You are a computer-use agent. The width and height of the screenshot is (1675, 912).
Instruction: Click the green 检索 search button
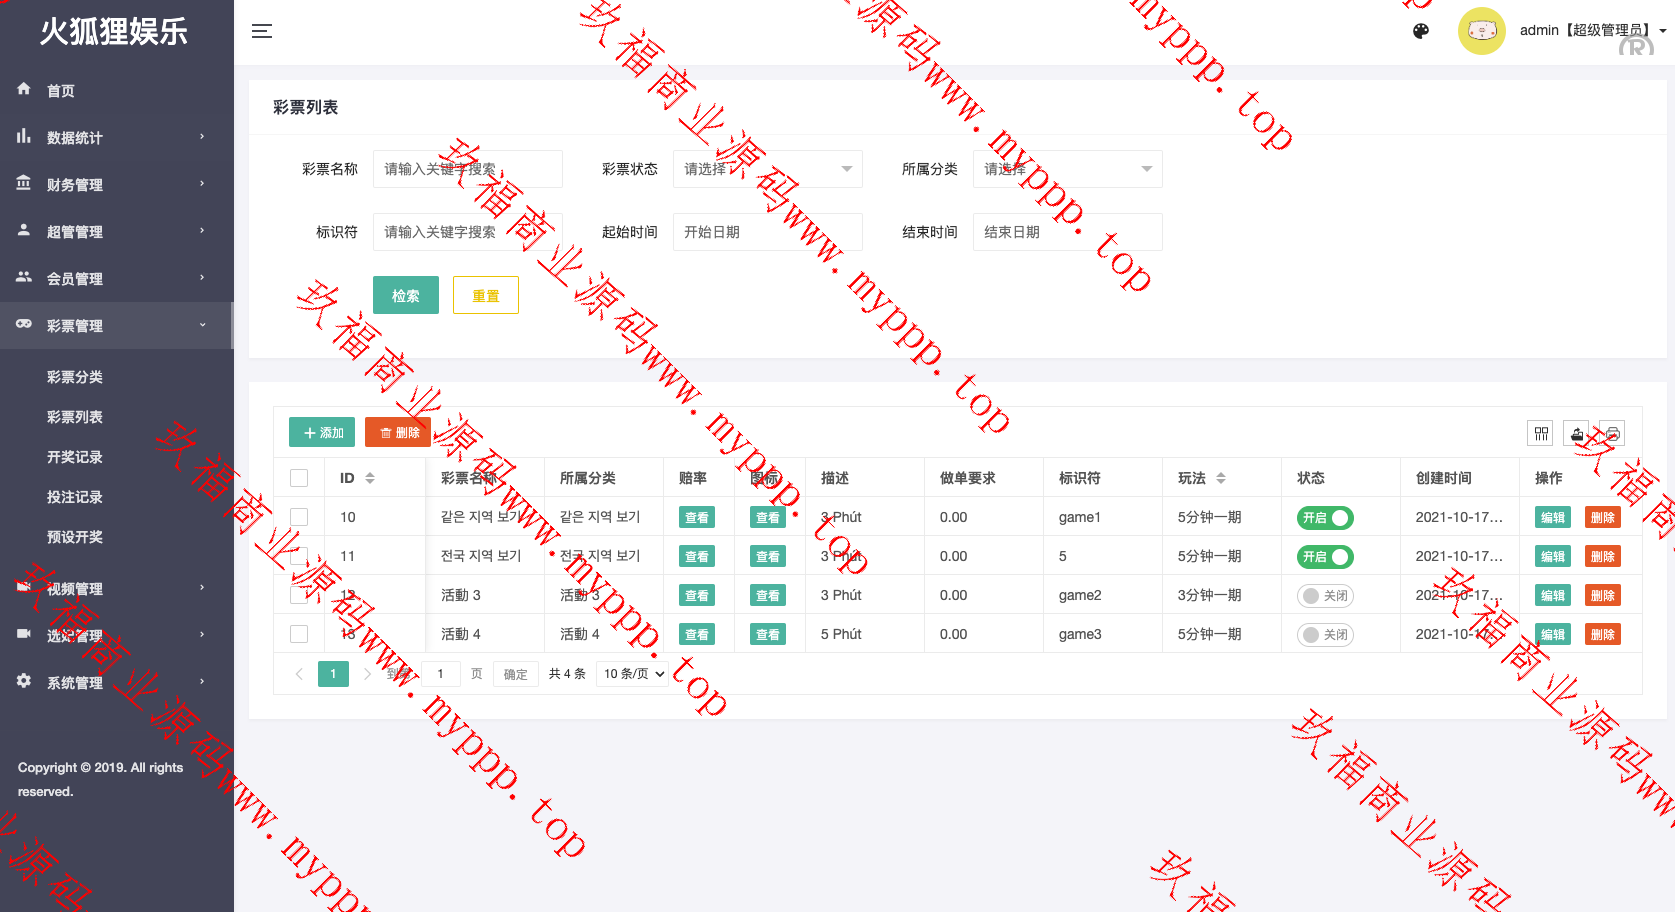pos(406,295)
